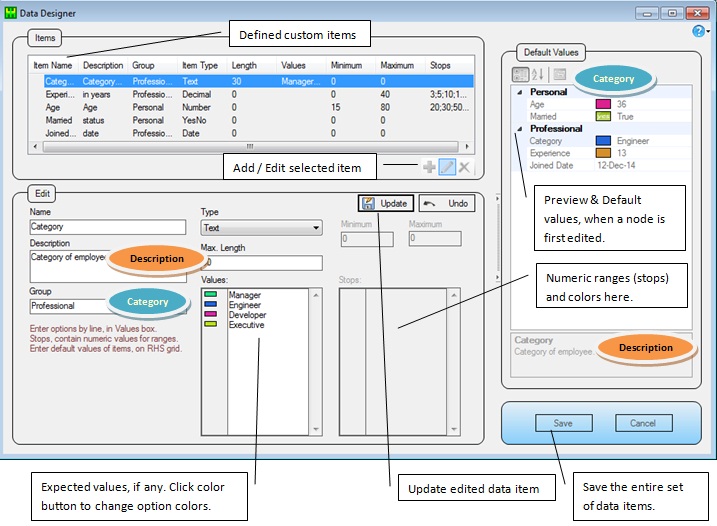Viewport: 717px width, 526px height.
Task: Collapse the Personal group node
Action: (520, 92)
